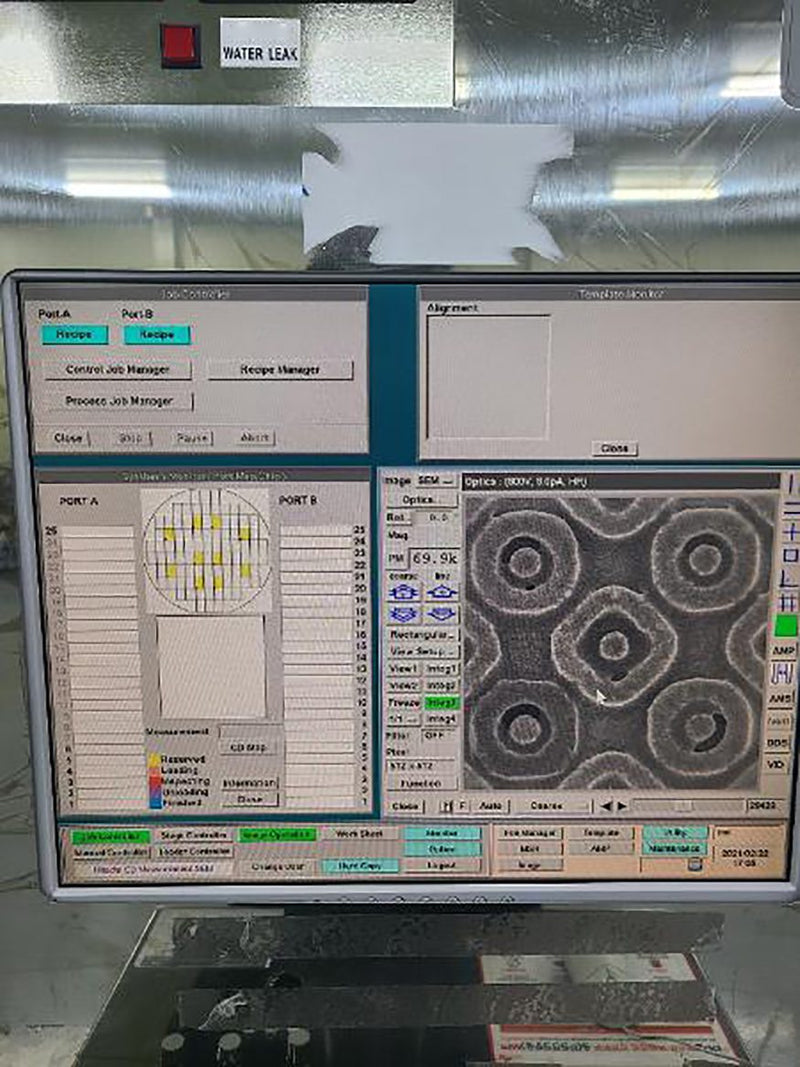Click Pause in Job Controller
This screenshot has height=1067, width=800.
pos(192,438)
